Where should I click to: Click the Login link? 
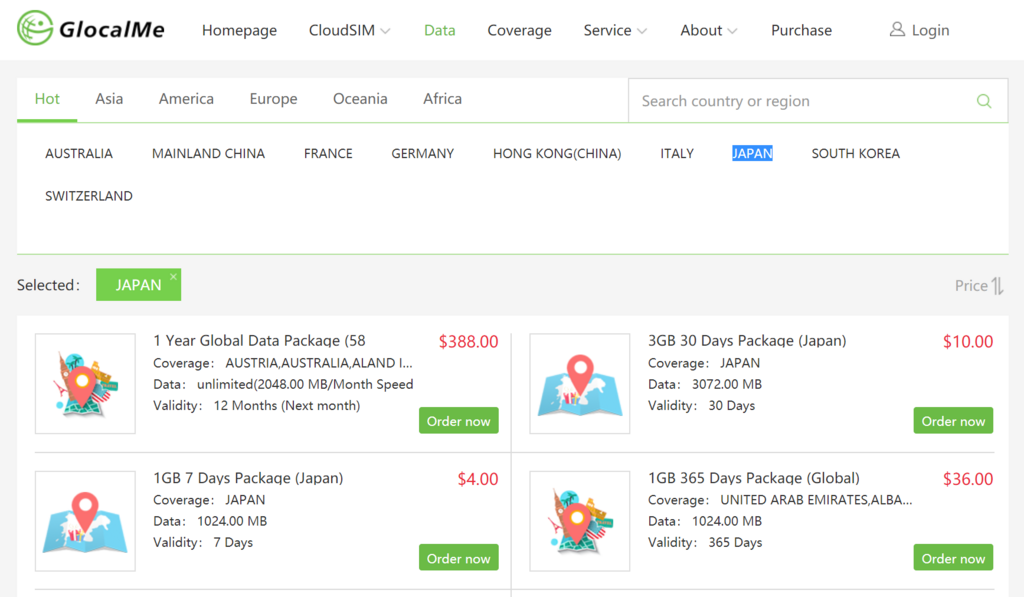930,30
